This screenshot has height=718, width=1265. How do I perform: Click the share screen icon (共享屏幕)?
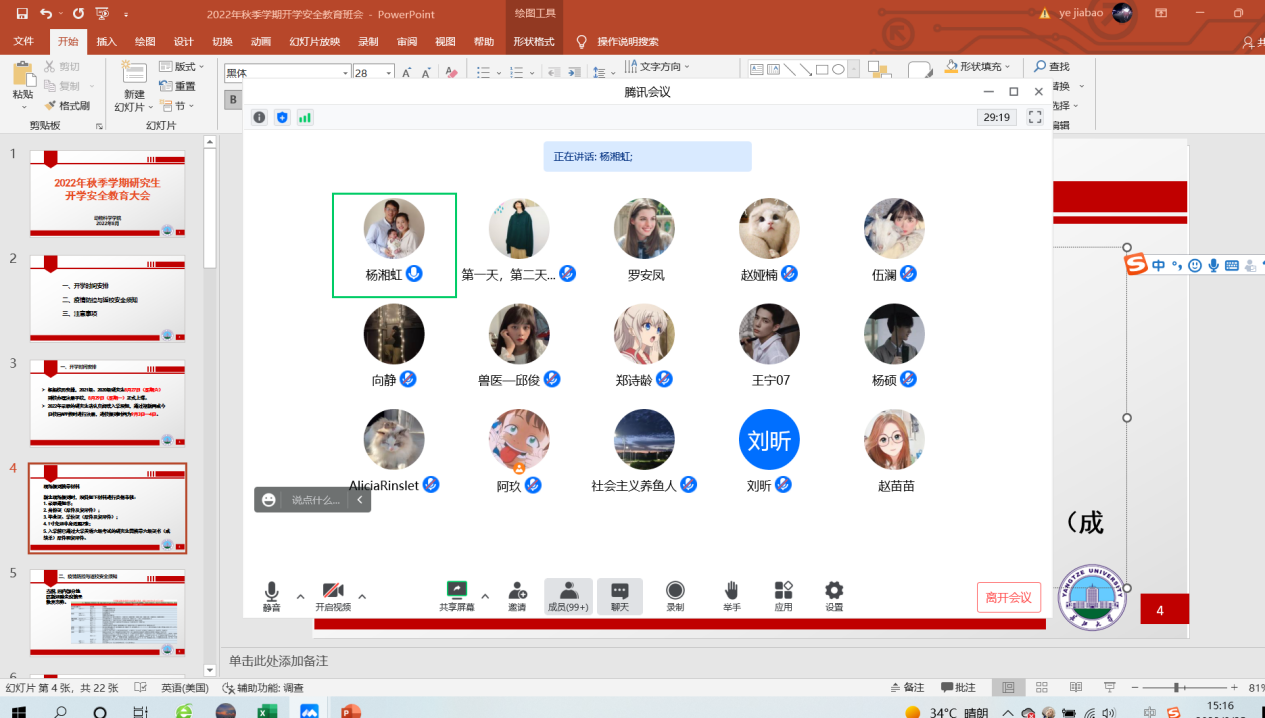457,591
